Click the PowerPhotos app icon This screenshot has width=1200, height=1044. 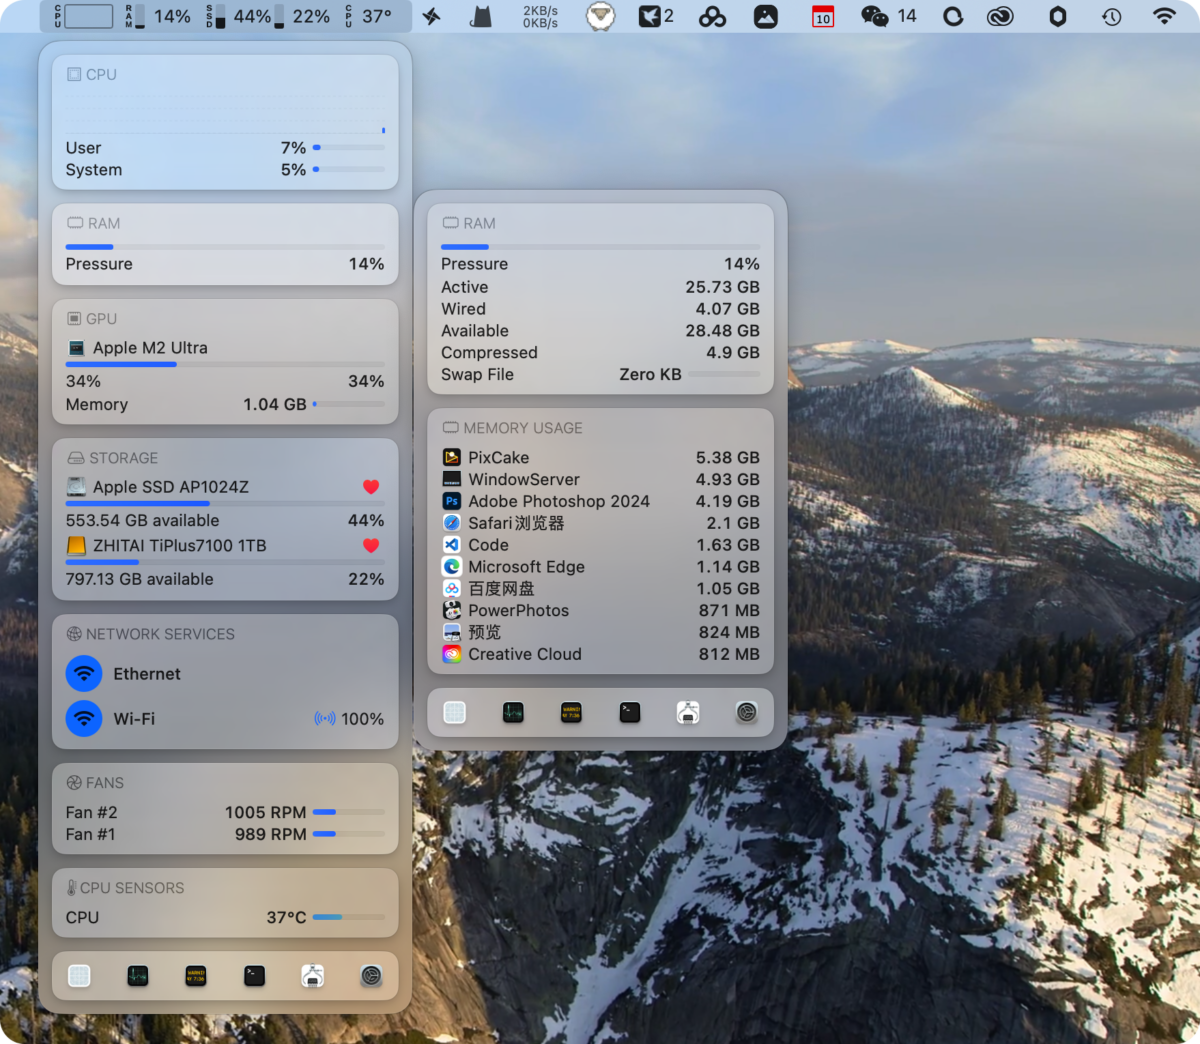(452, 611)
